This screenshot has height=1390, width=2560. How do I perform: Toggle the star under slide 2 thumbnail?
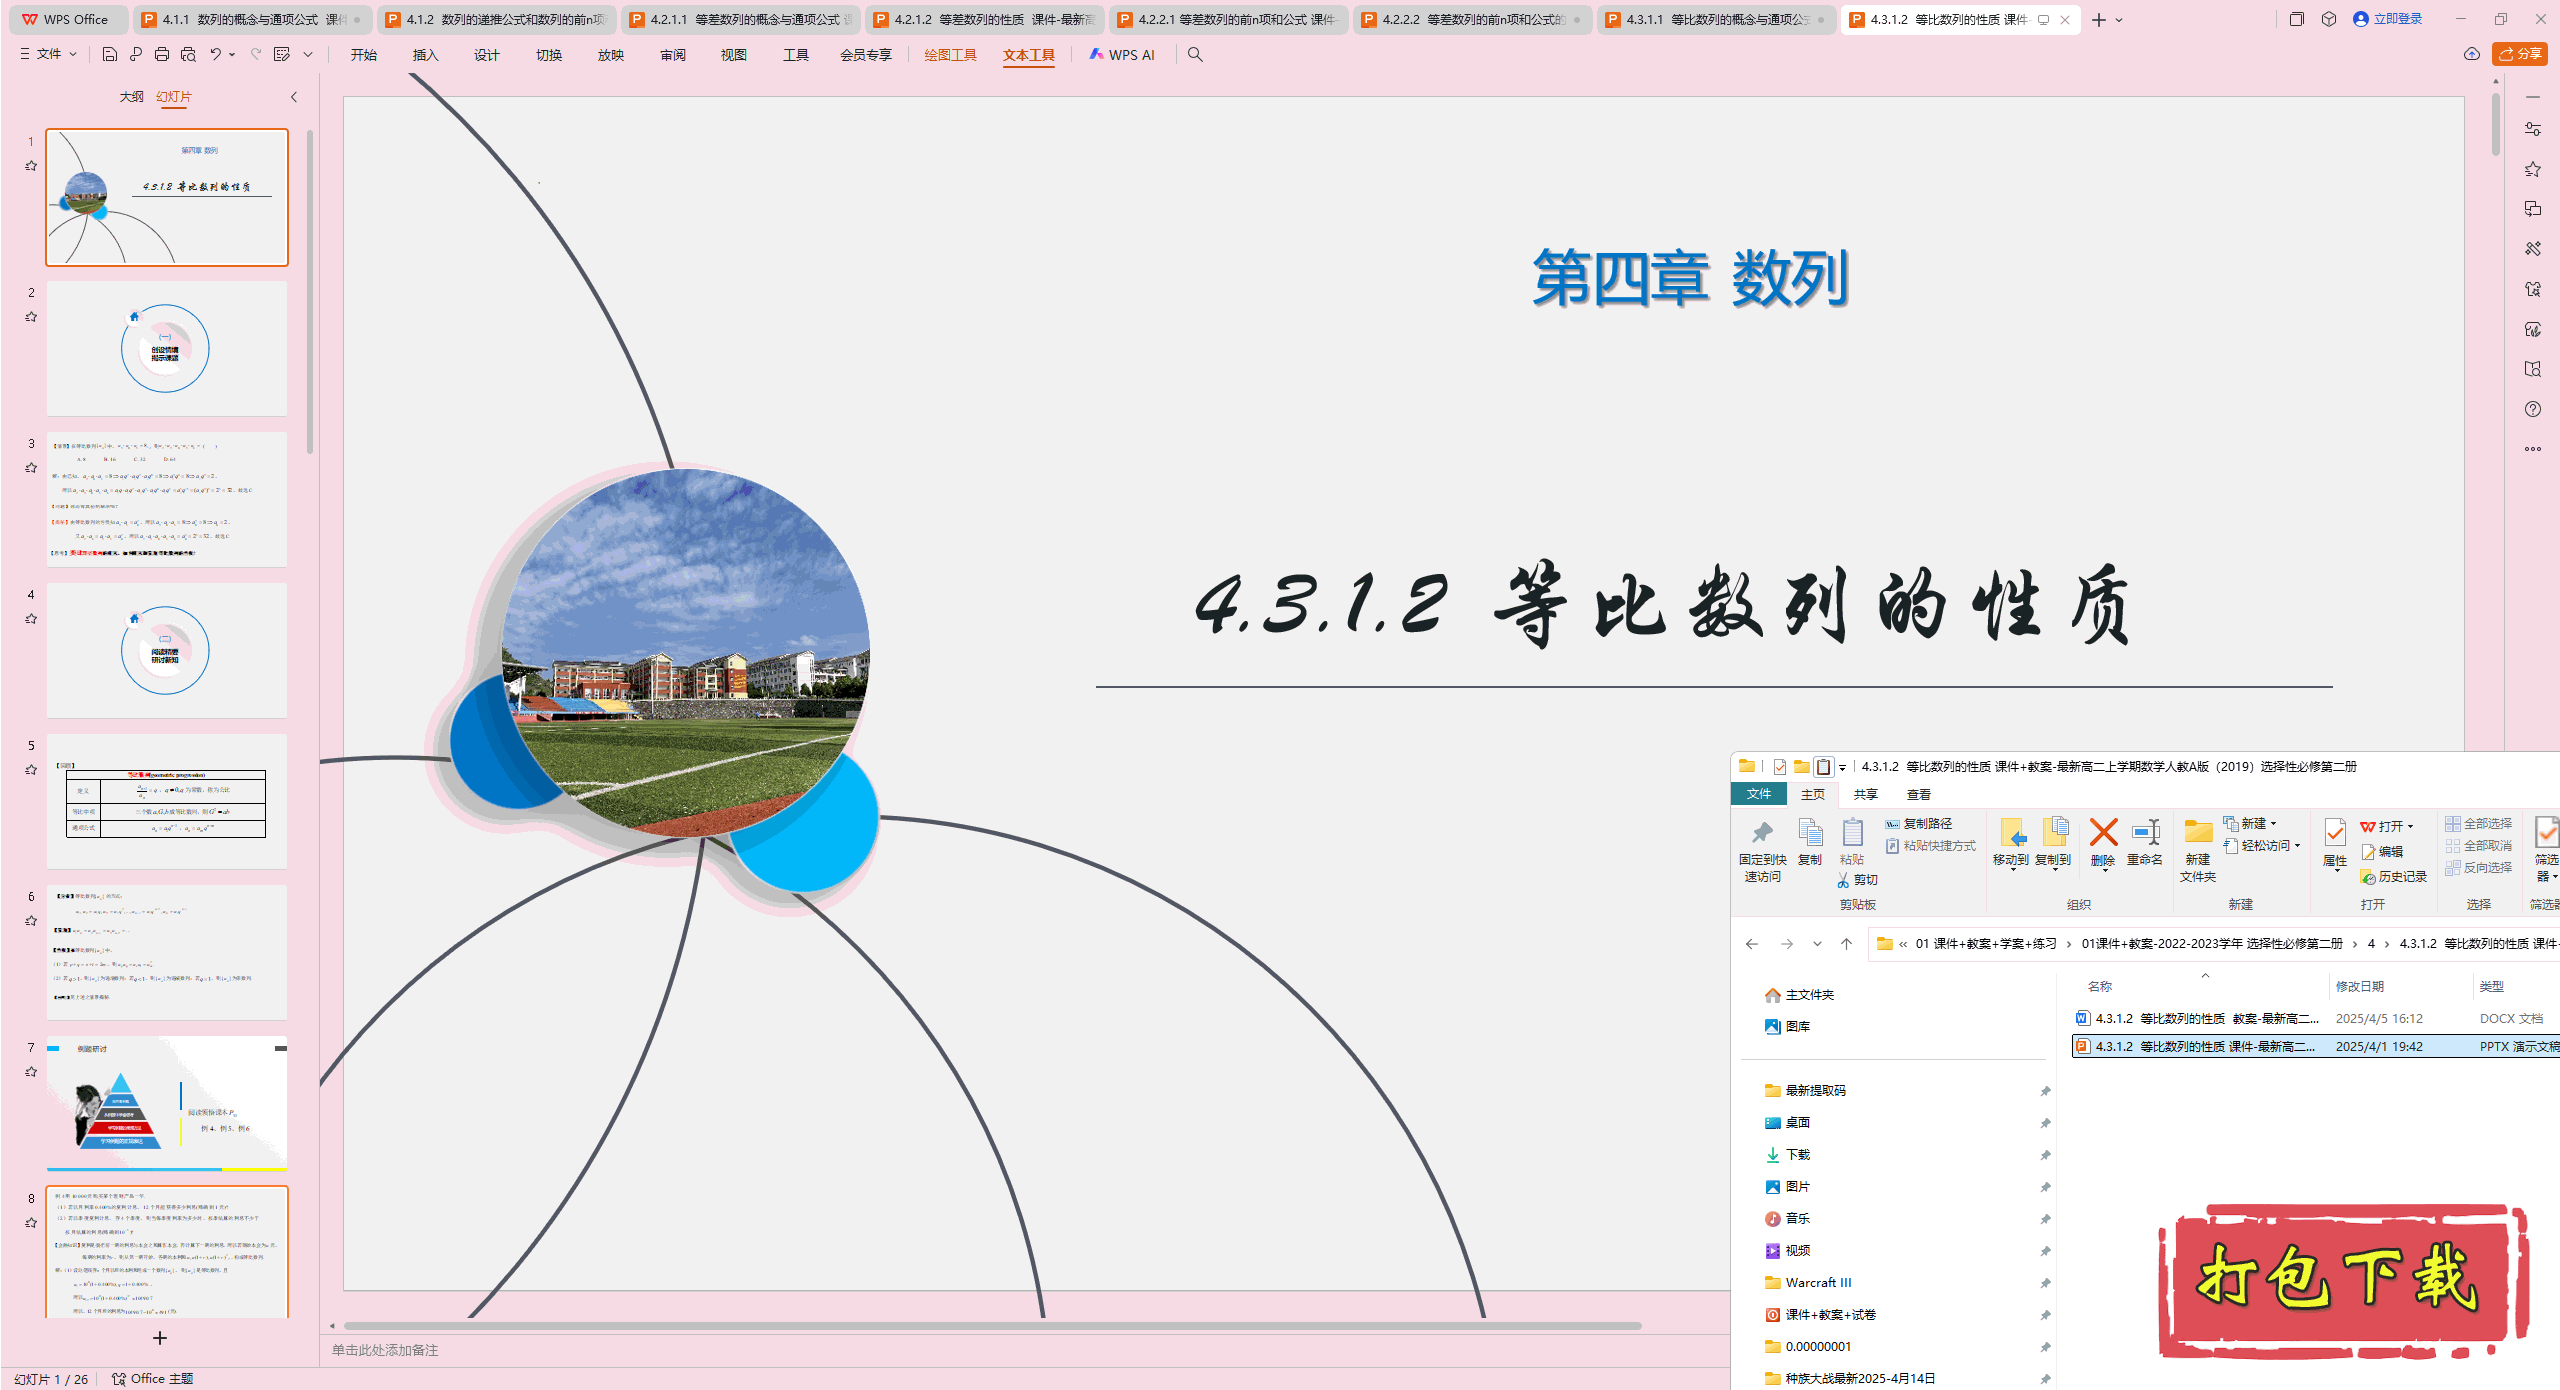(31, 317)
